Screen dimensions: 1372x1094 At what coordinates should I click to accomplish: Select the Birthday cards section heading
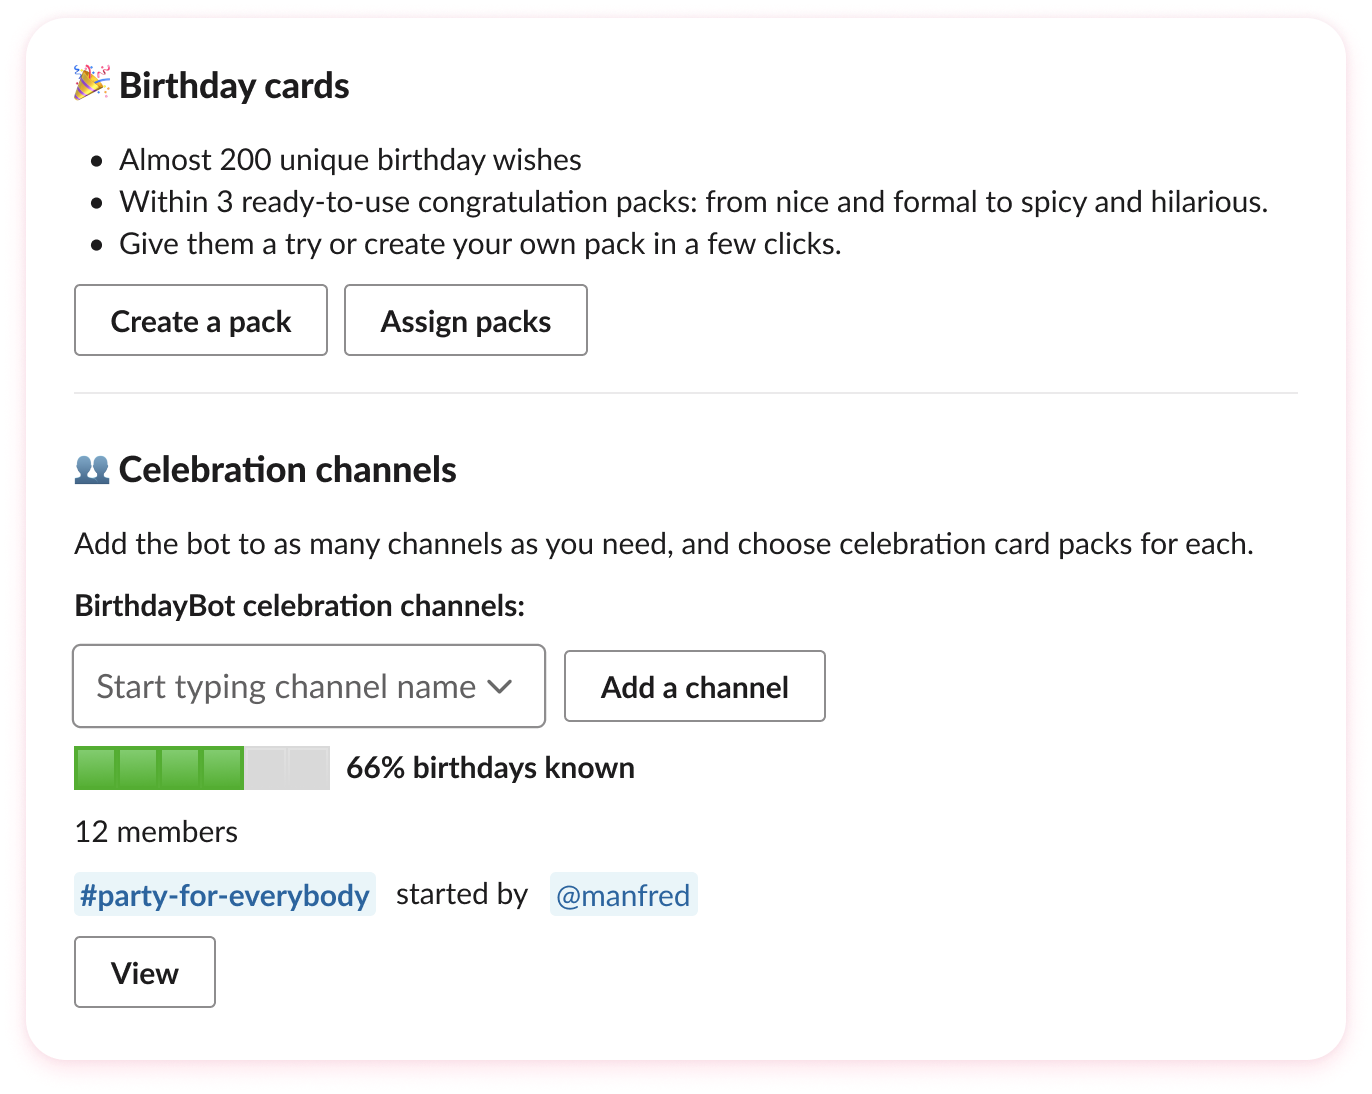[234, 86]
